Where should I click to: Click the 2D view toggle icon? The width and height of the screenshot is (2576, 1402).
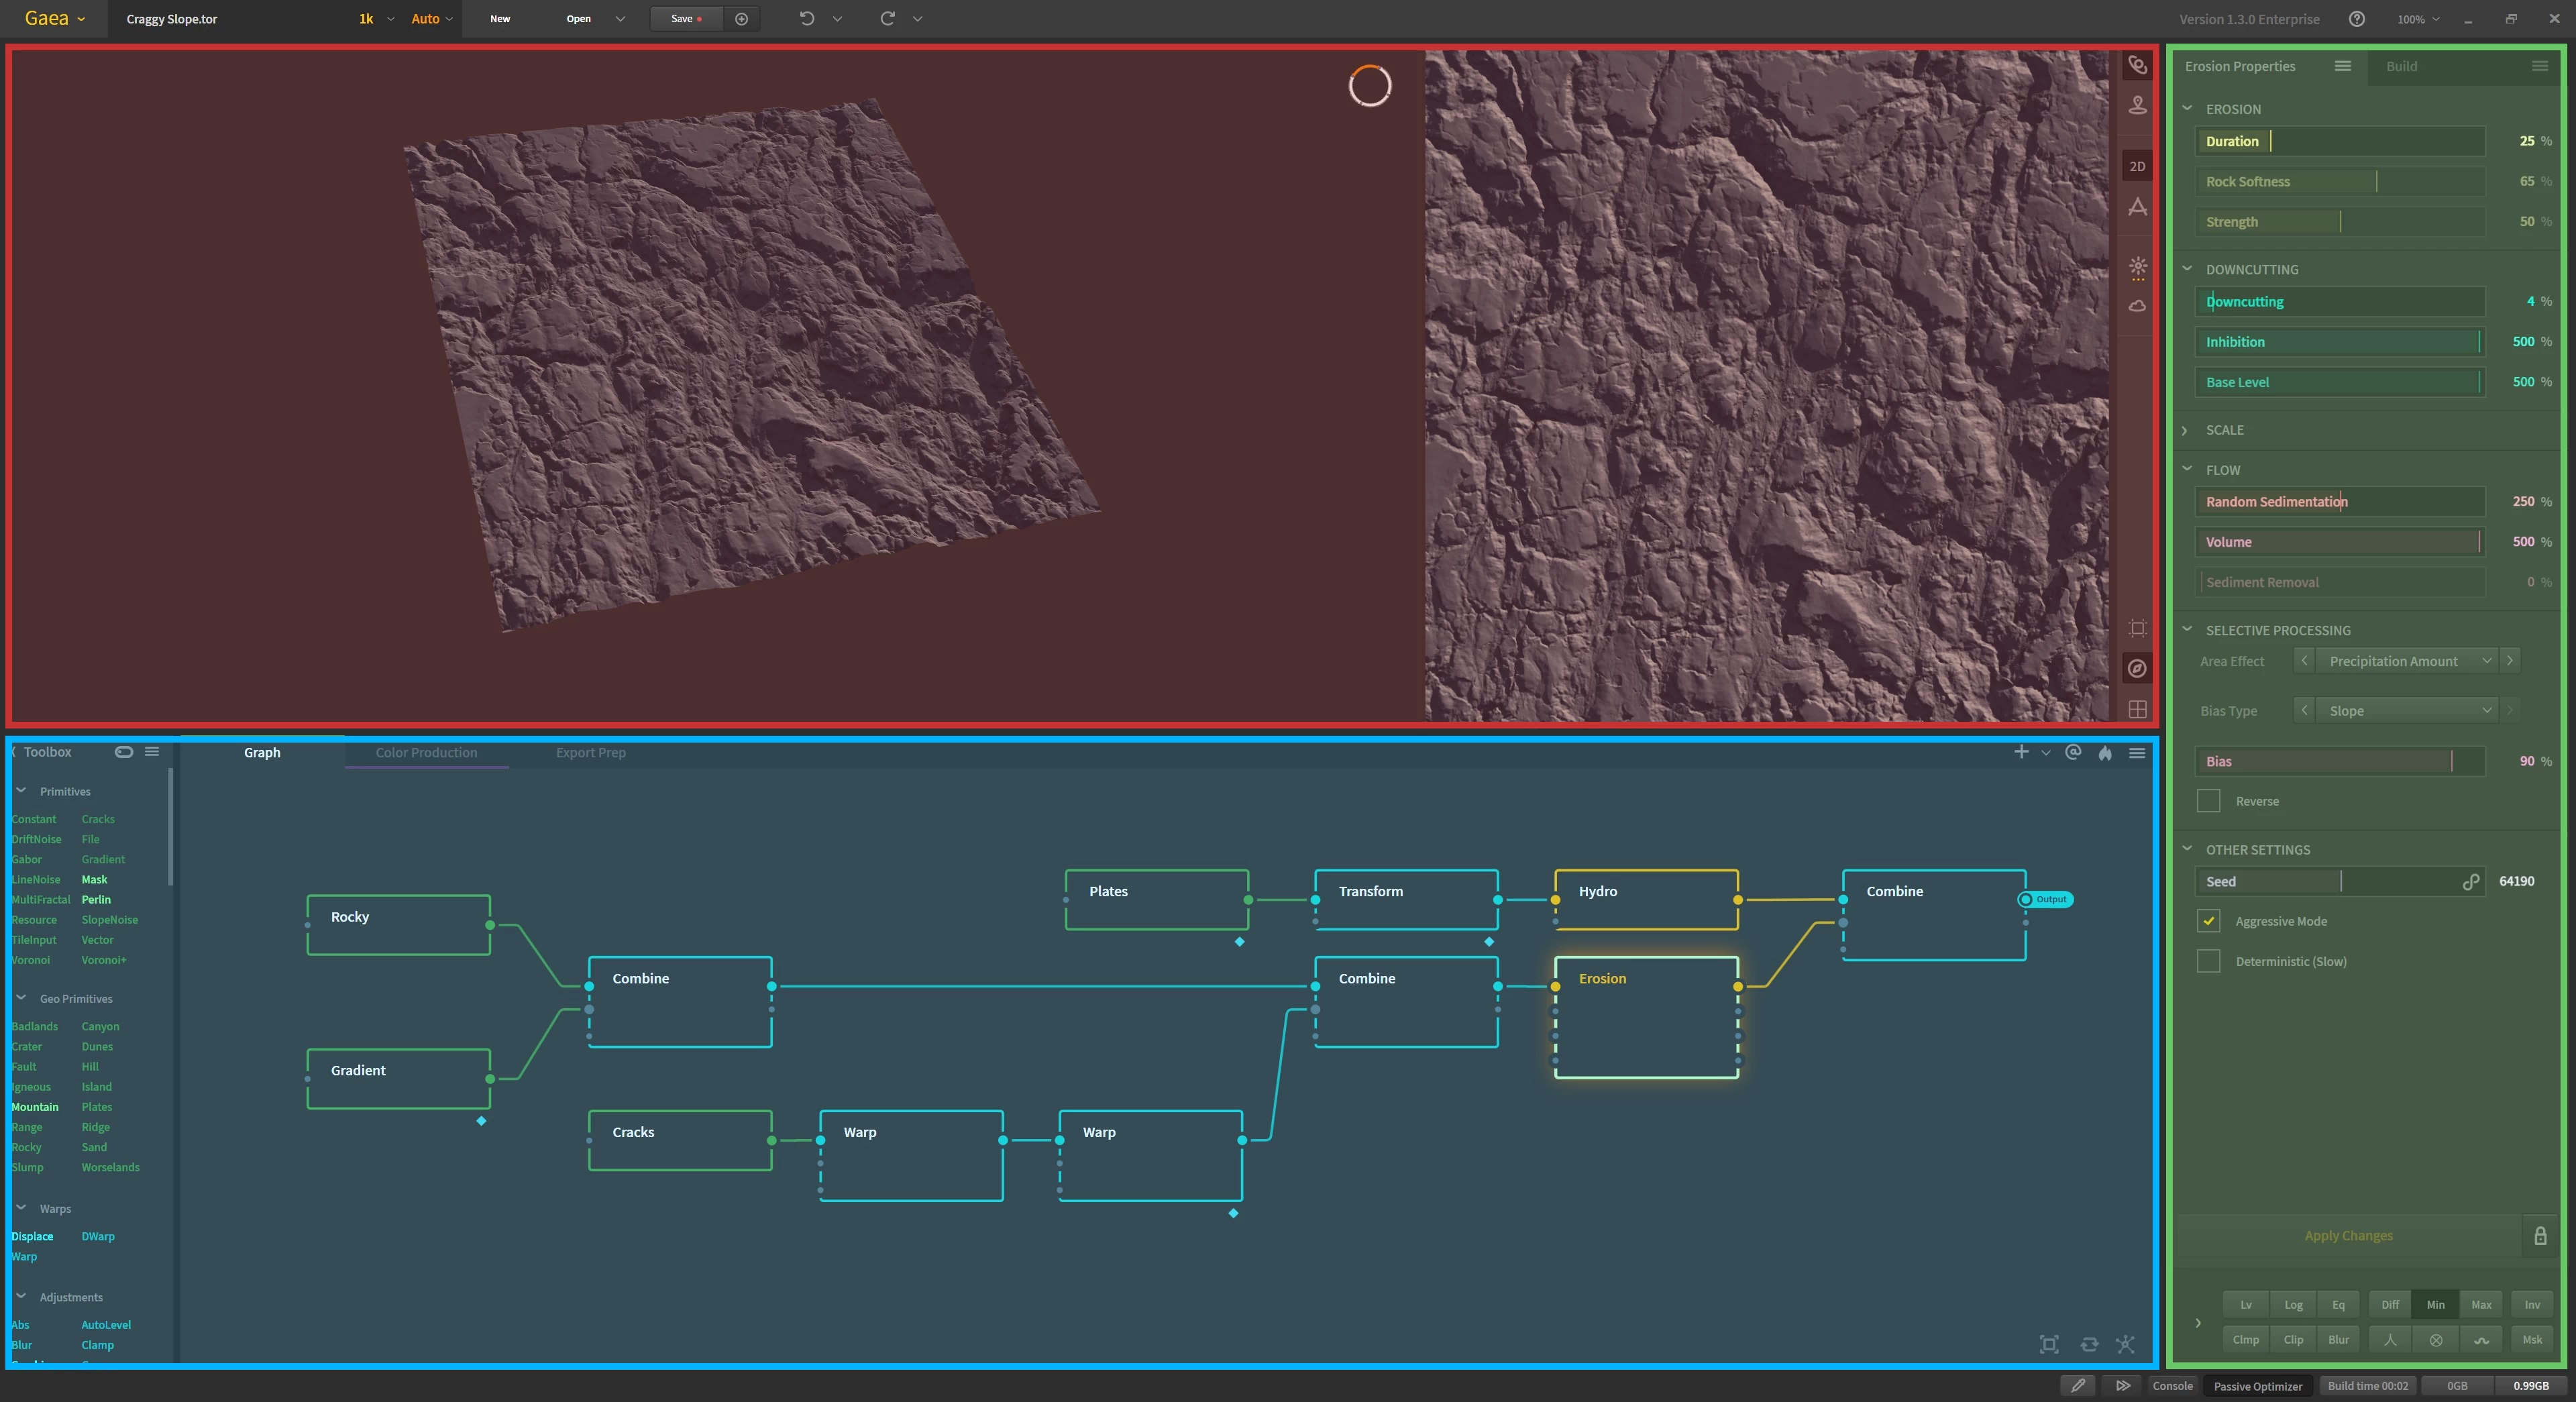(2137, 166)
